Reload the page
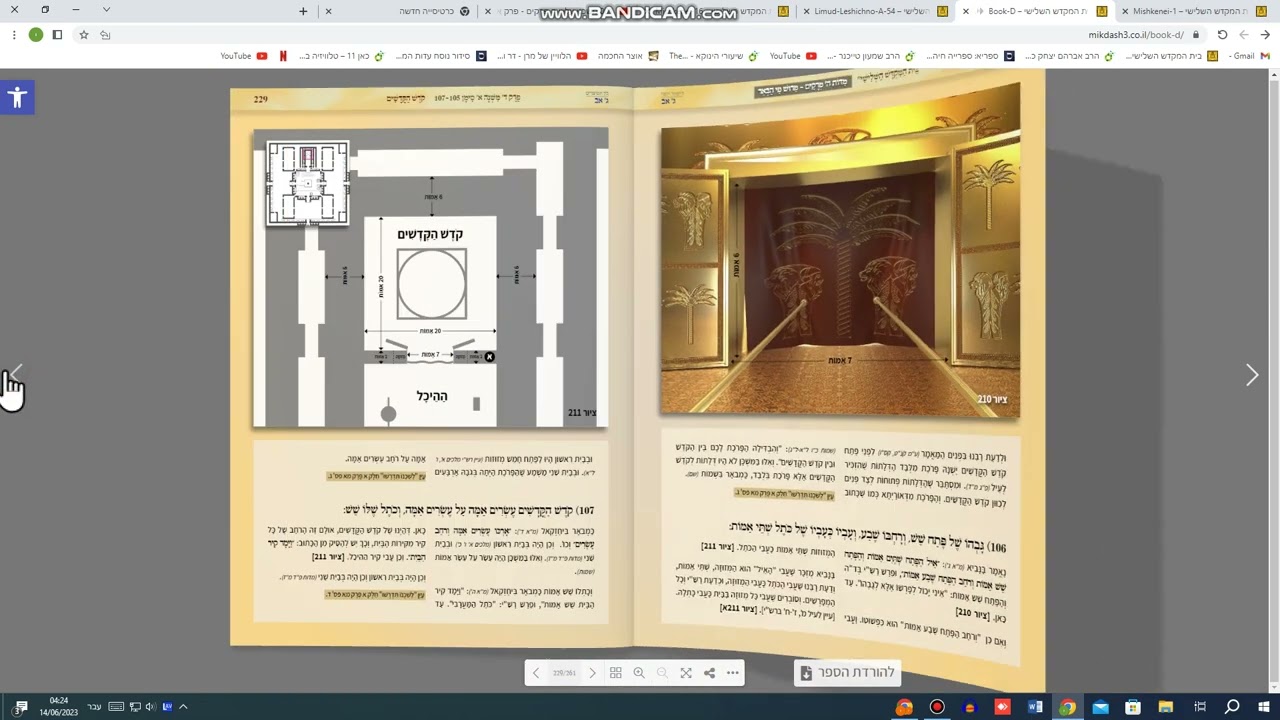The width and height of the screenshot is (1280, 720). (1222, 35)
